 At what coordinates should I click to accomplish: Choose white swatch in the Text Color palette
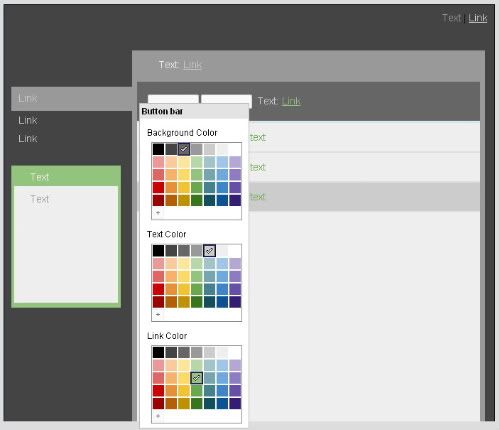coord(235,251)
